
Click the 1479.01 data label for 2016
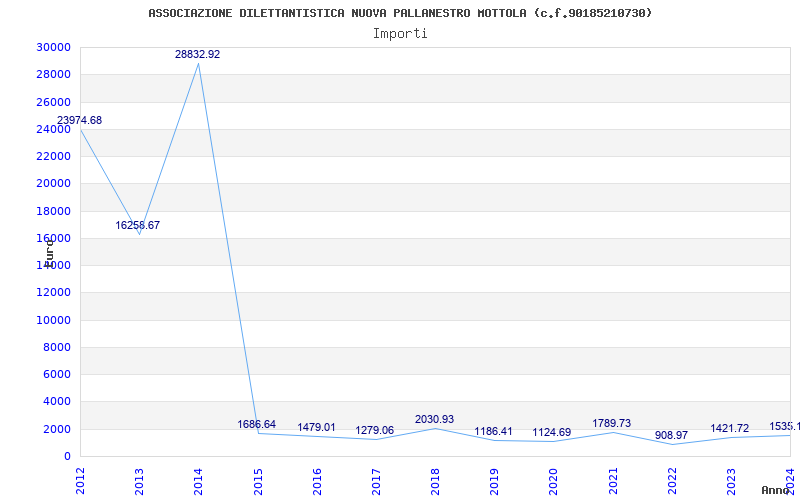pyautogui.click(x=316, y=427)
